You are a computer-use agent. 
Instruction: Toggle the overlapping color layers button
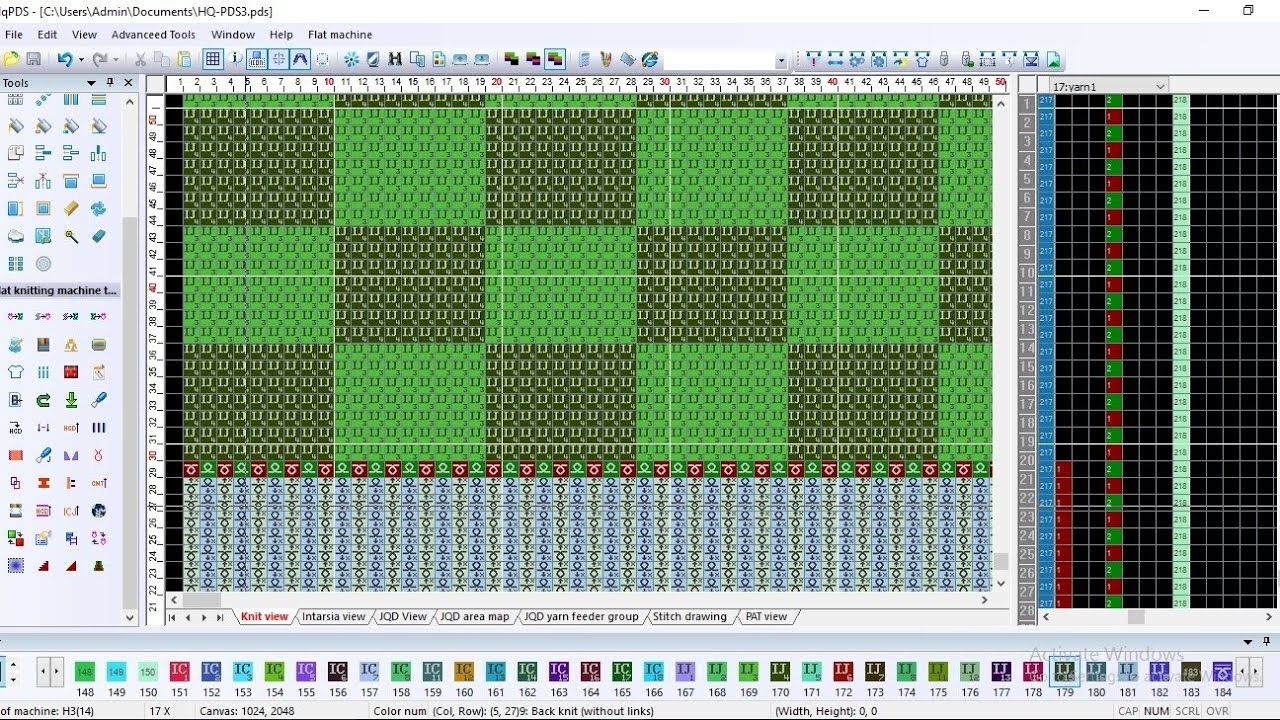pyautogui.click(x=555, y=60)
